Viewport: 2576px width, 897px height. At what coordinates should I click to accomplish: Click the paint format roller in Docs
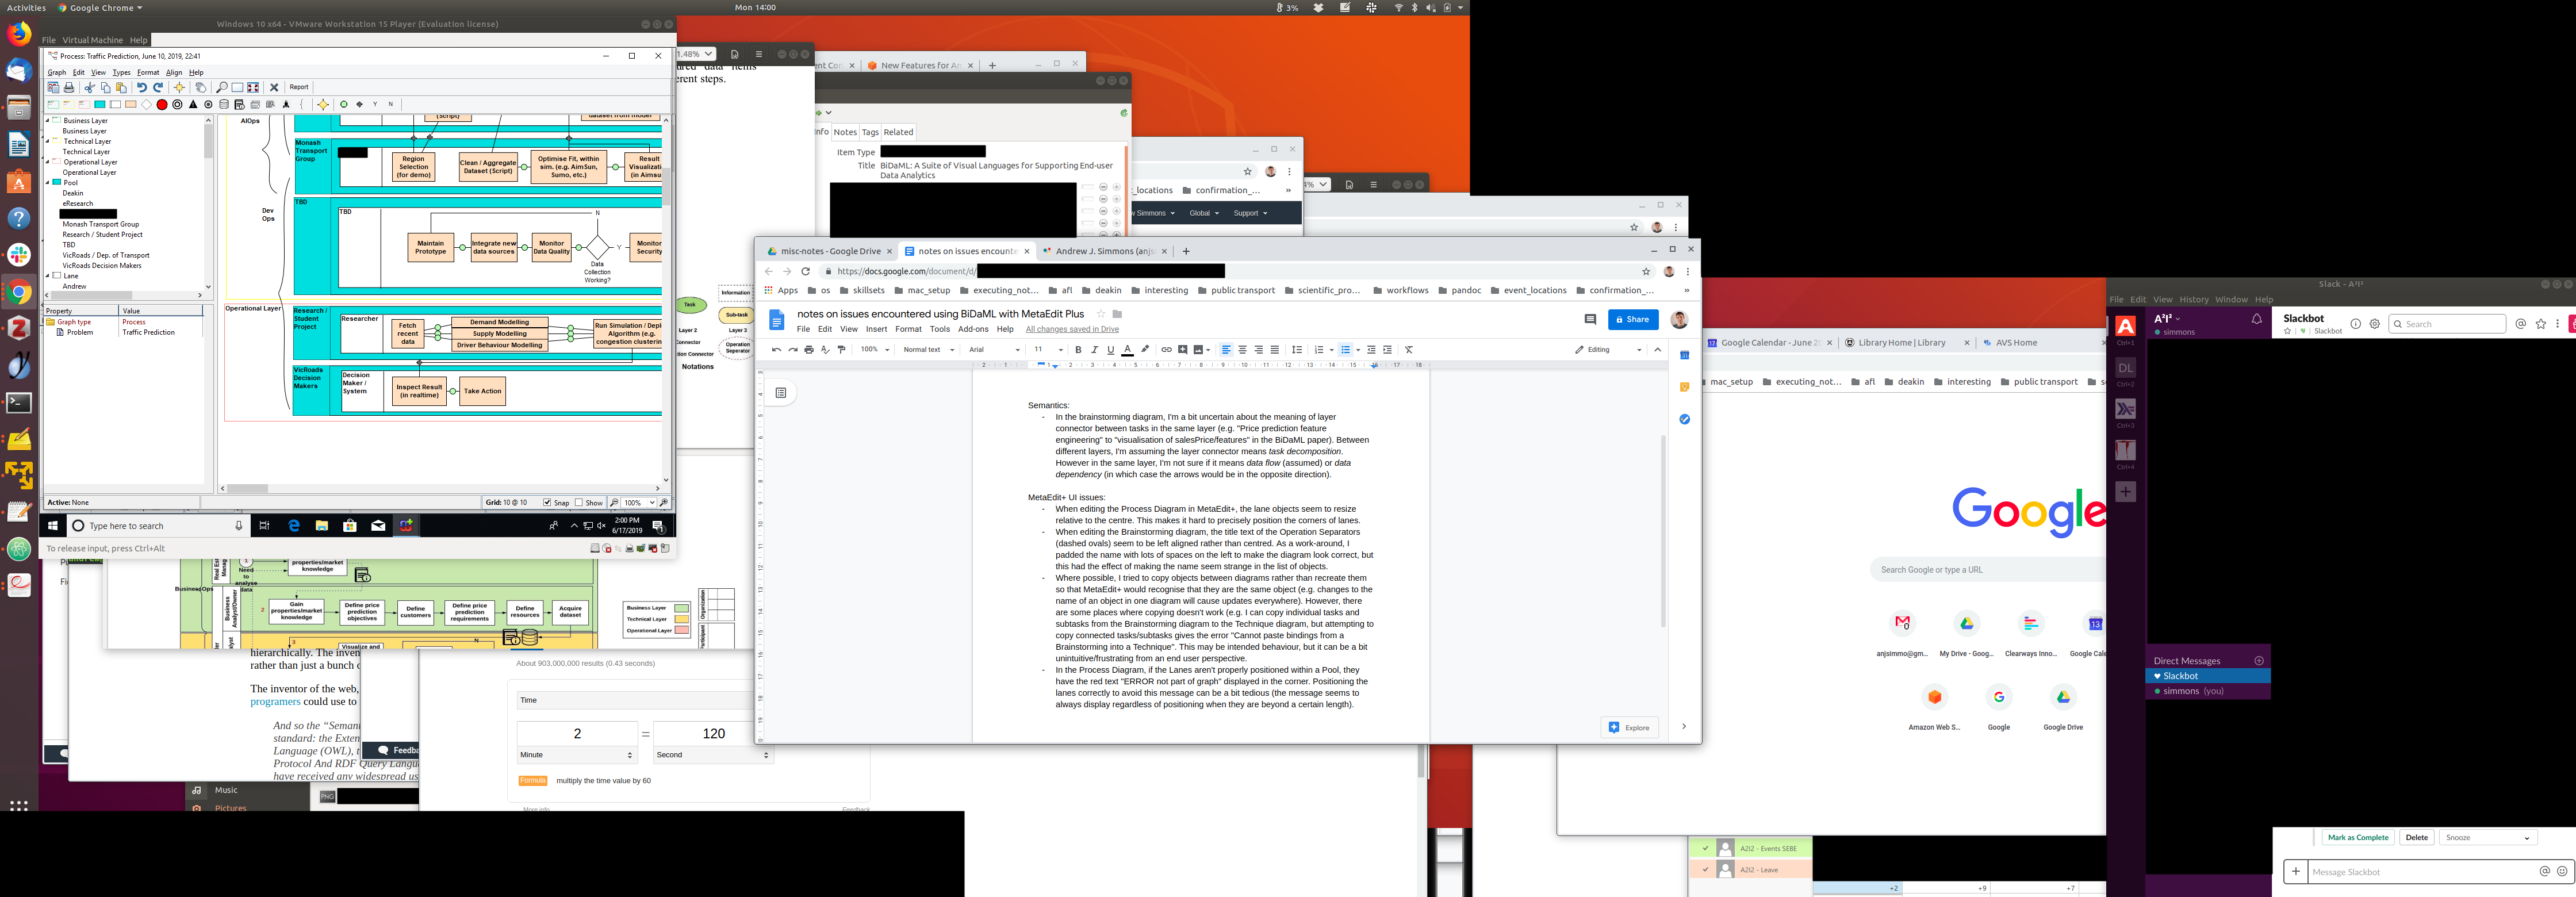point(841,350)
